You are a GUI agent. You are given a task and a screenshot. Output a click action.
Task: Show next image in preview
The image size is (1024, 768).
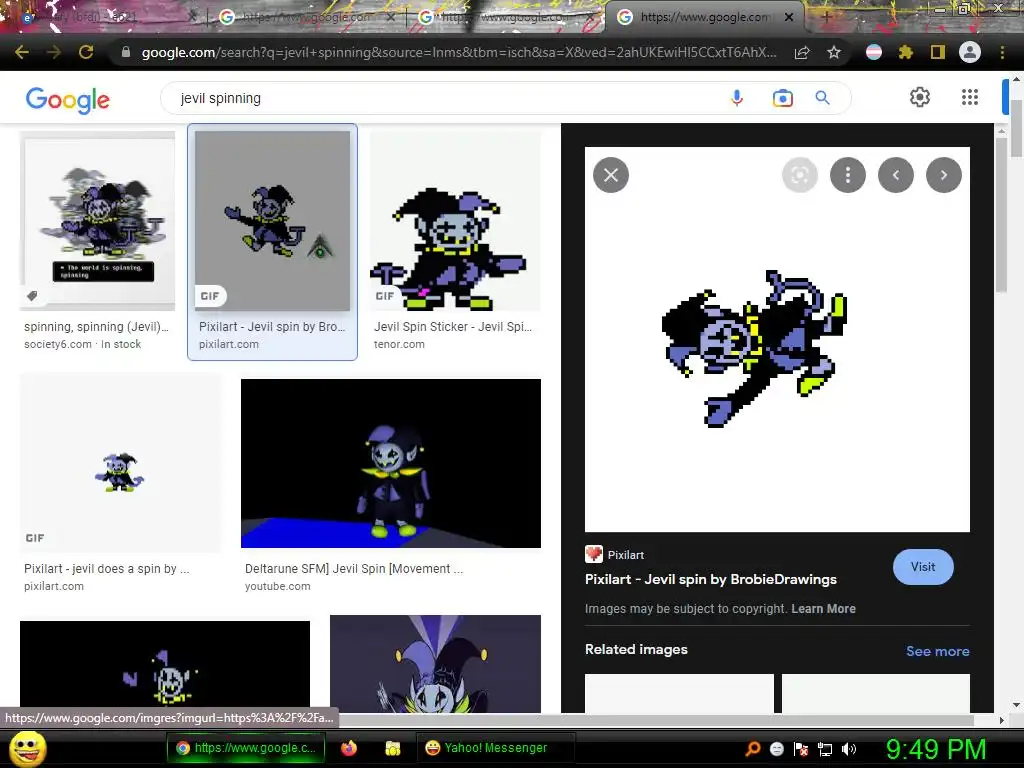944,175
